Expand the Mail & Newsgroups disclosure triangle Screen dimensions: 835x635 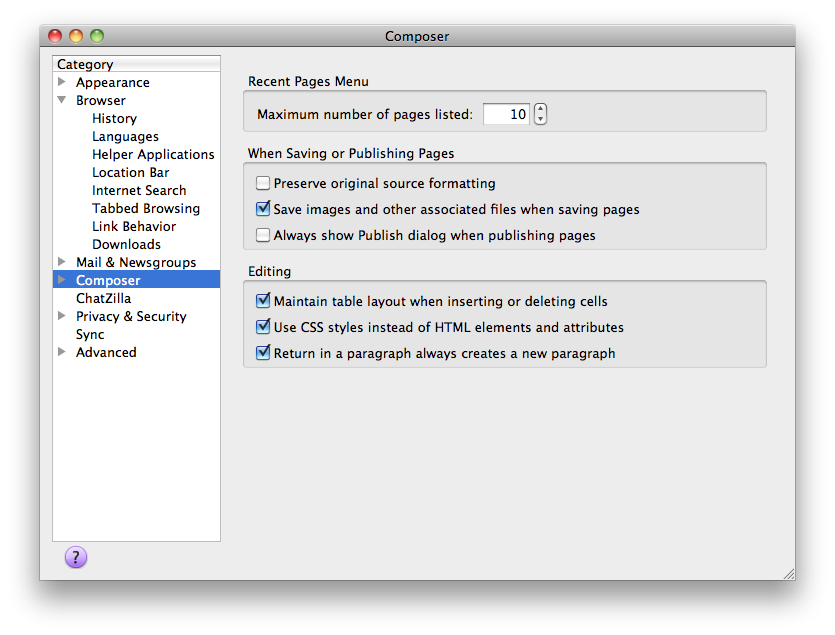[x=62, y=262]
